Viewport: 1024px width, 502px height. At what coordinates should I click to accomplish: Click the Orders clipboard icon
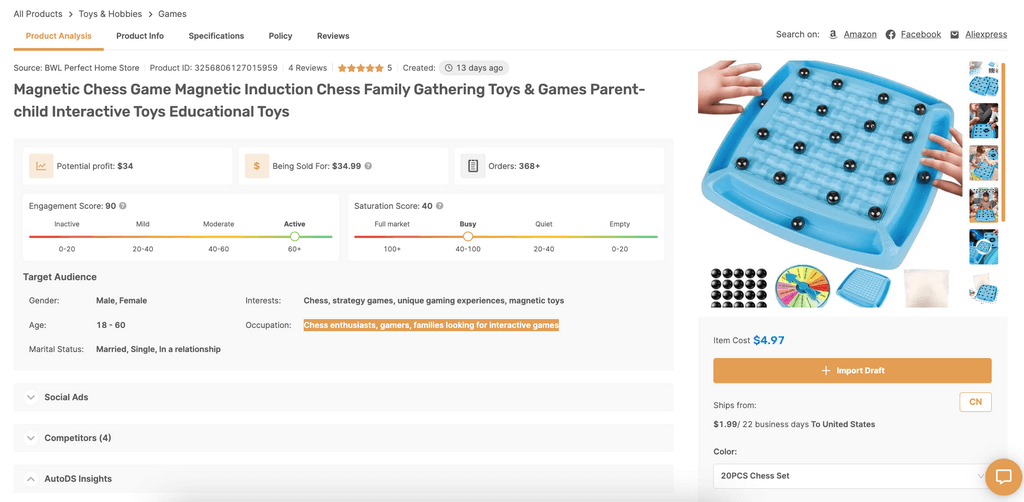coord(473,166)
